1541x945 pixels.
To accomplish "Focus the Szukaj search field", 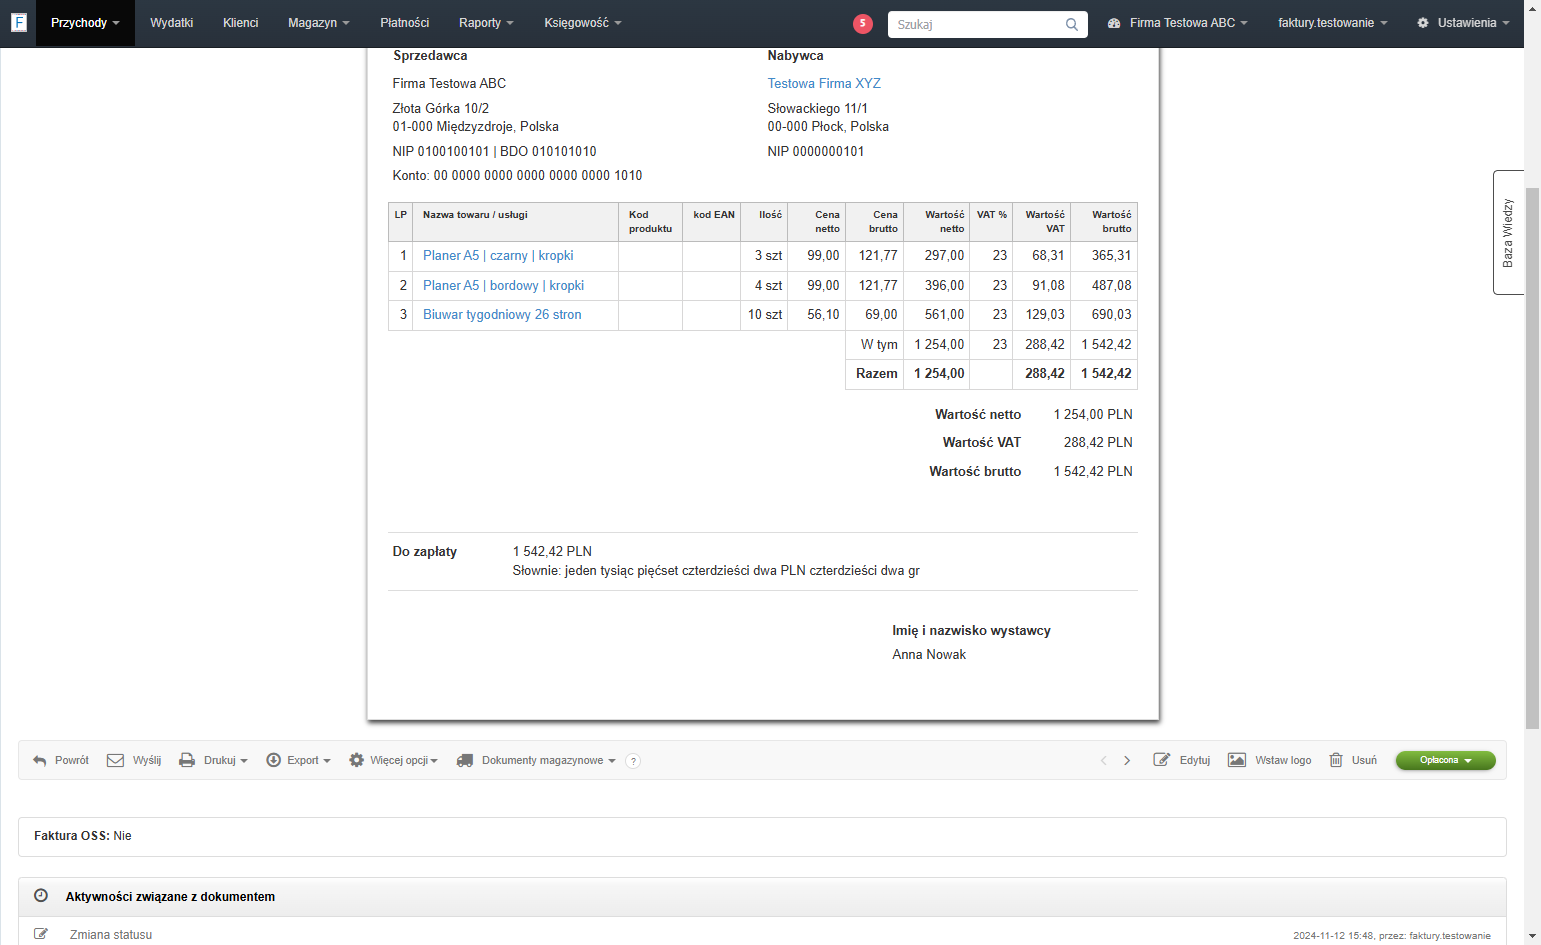I will (976, 25).
